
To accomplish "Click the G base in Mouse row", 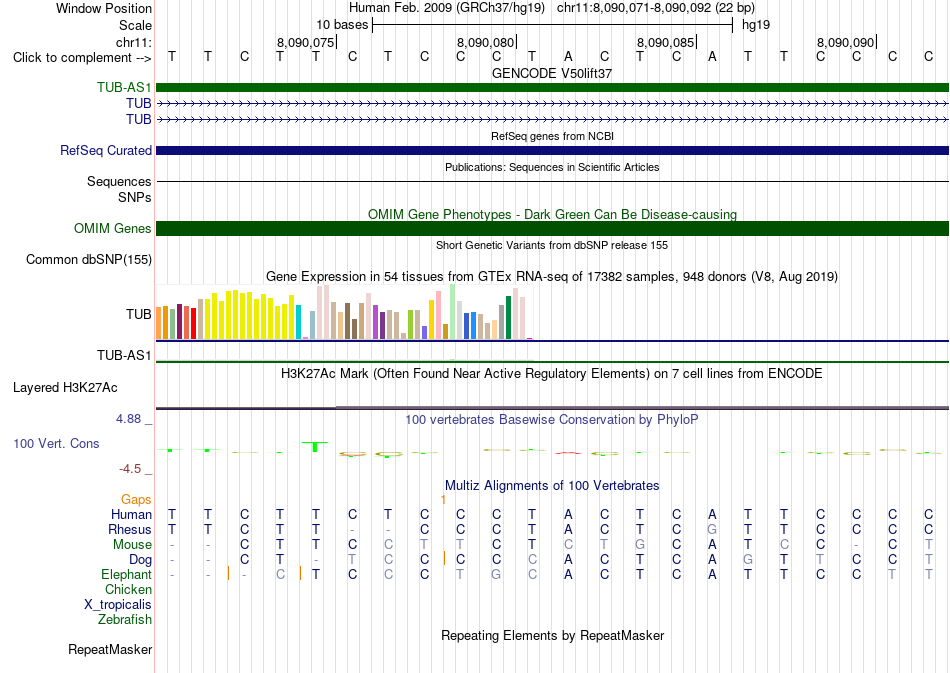I will 640,545.
